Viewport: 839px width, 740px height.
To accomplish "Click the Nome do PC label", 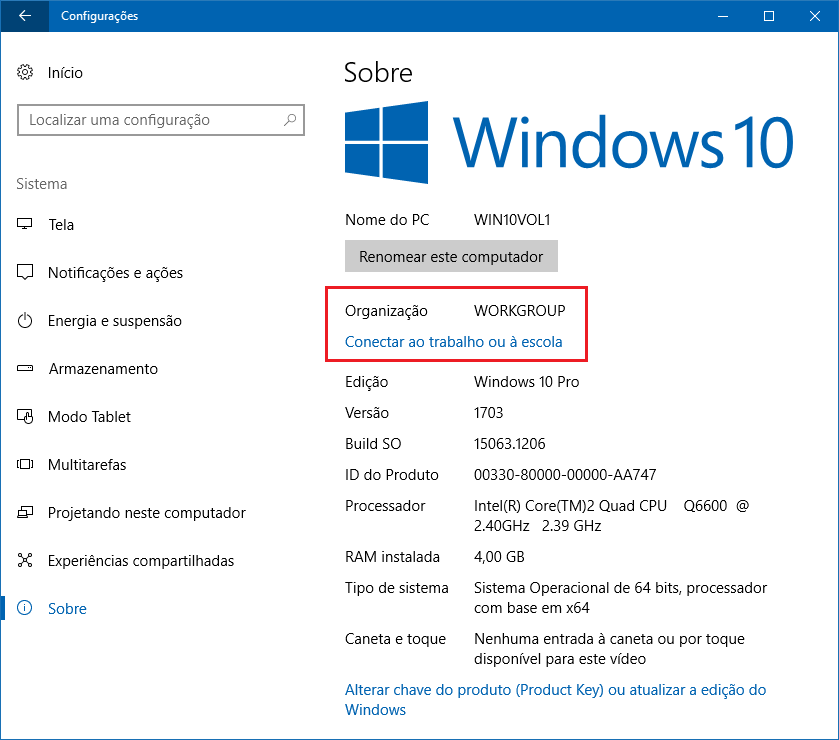I will [387, 220].
